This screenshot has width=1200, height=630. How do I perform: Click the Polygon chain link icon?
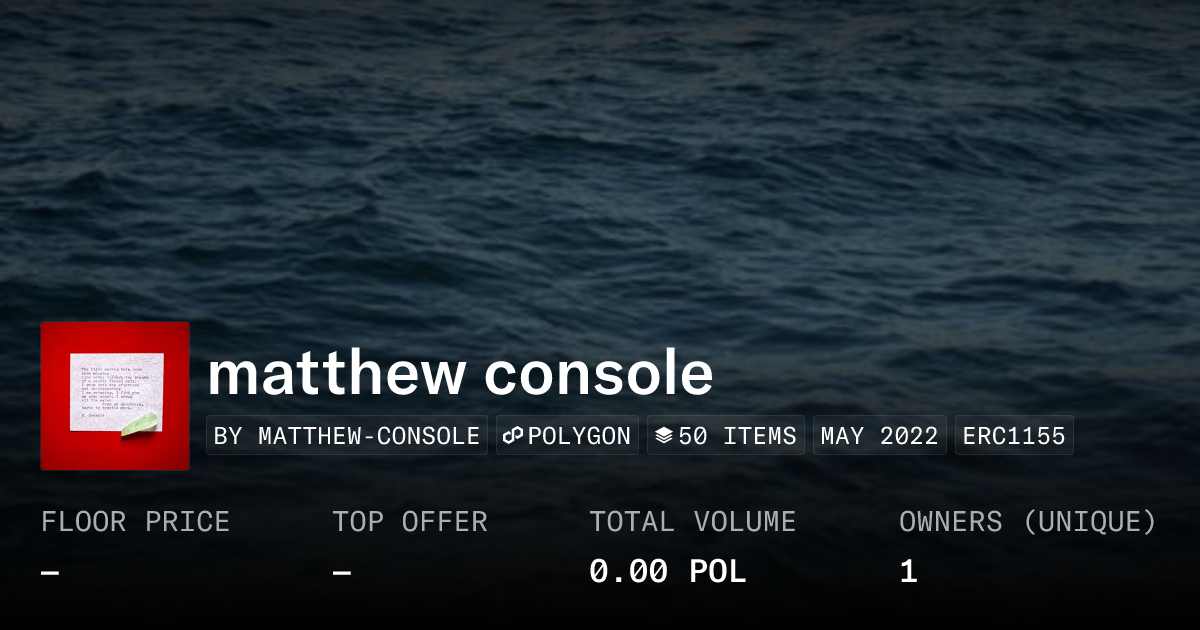(513, 436)
